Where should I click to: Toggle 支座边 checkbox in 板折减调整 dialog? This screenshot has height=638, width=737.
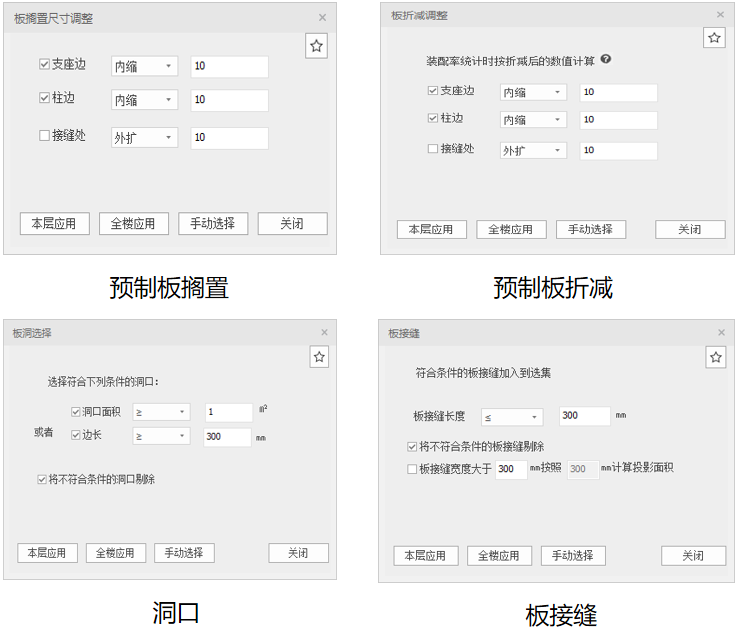coord(433,90)
